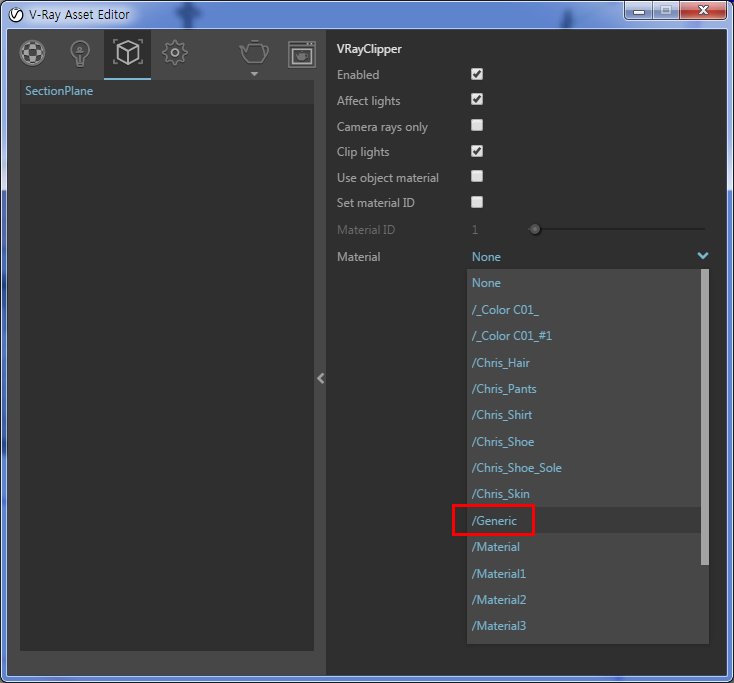Select the Geometry cube tab icon

127,52
